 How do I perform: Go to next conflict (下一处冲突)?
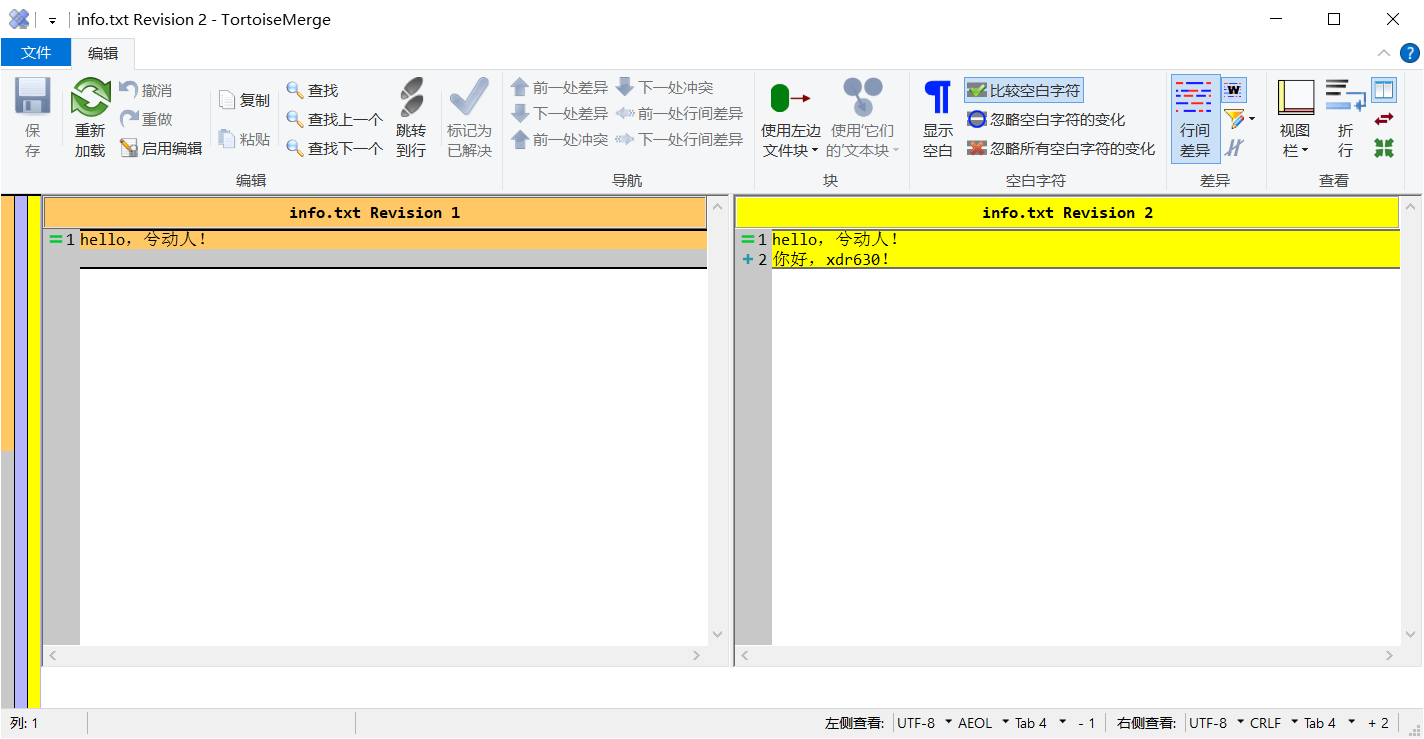click(x=665, y=87)
